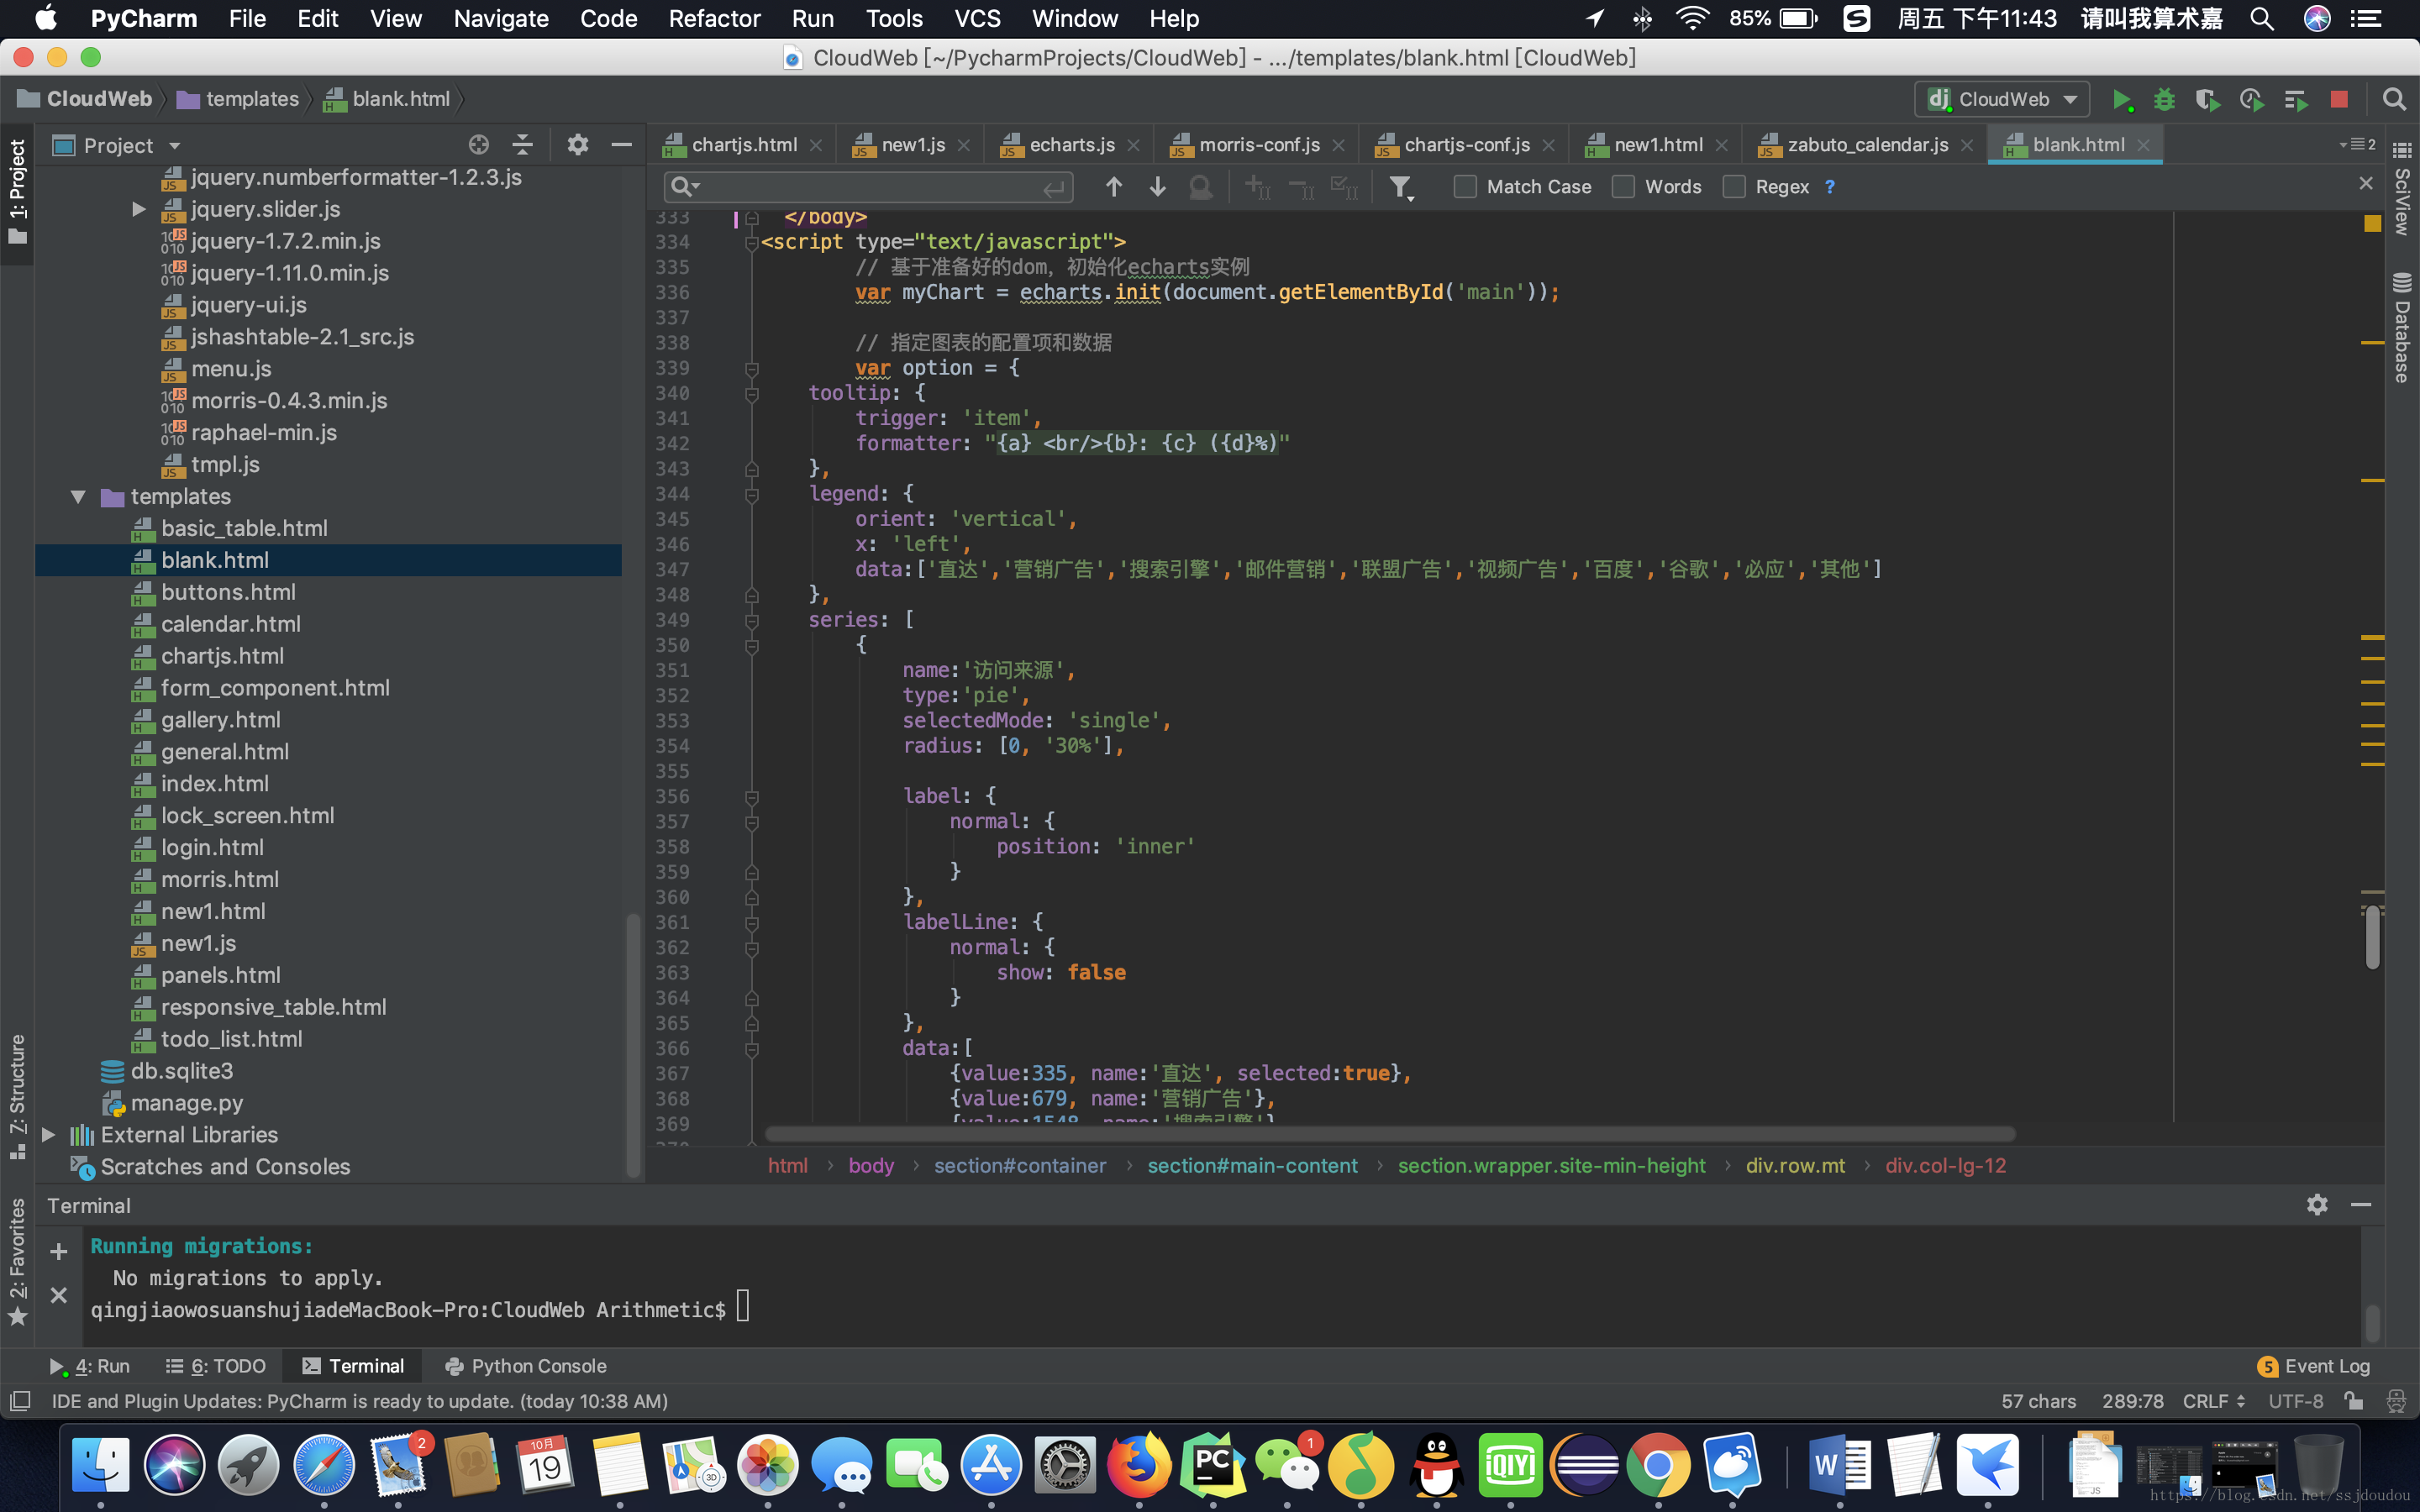Expand the jquery.slider.js node
The width and height of the screenshot is (2420, 1512).
pos(139,209)
